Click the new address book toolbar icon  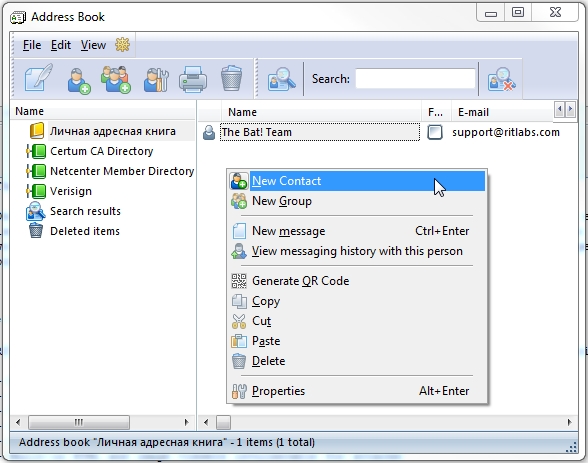[x=38, y=78]
